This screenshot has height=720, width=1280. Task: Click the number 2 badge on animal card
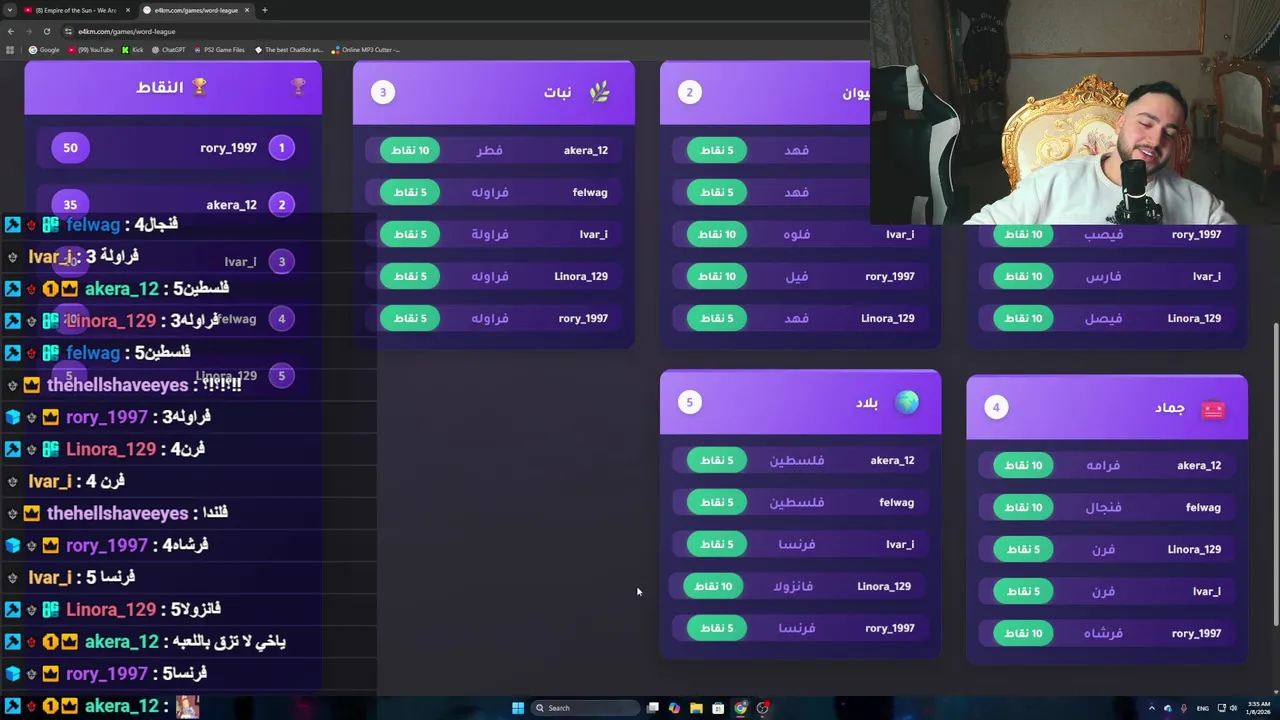689,92
